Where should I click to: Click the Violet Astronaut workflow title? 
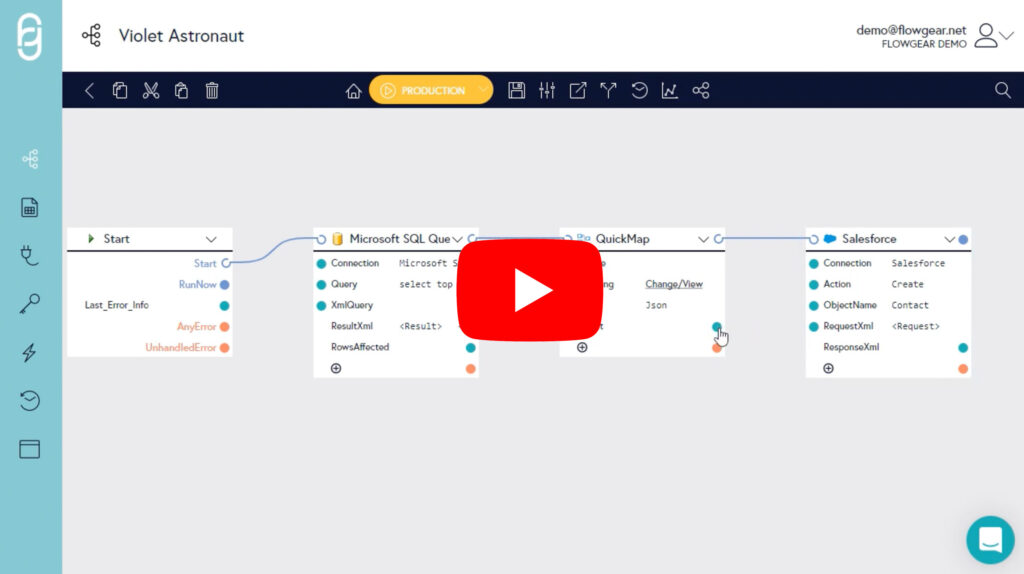point(181,36)
